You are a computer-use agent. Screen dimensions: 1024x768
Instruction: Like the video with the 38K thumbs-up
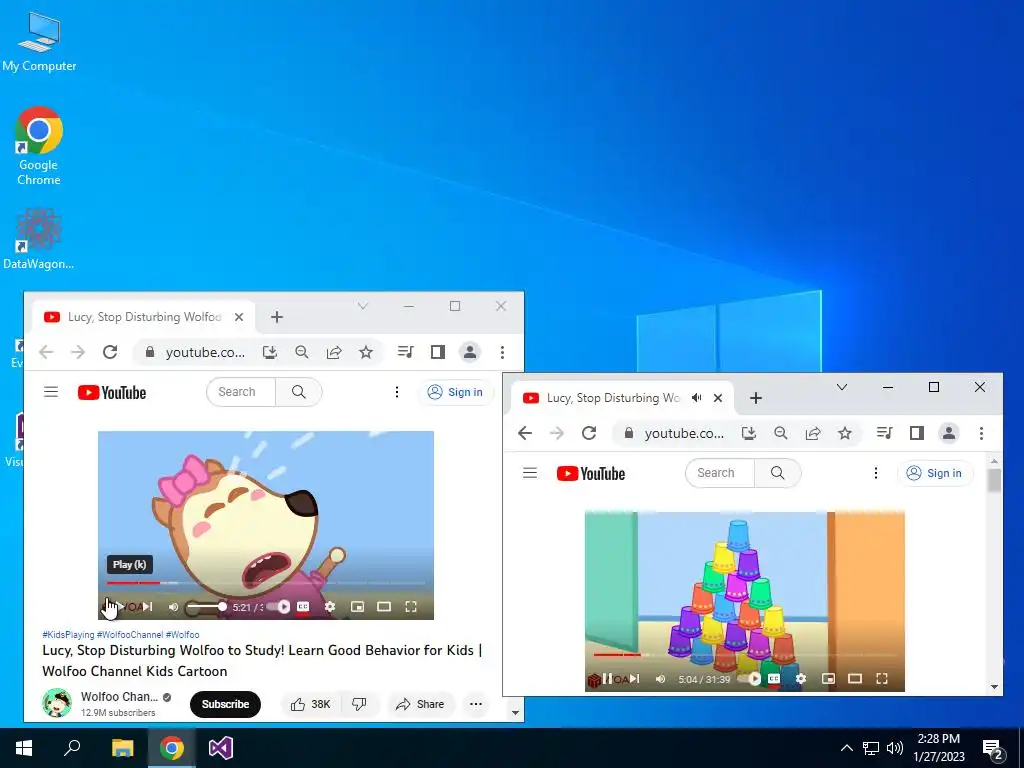click(311, 704)
